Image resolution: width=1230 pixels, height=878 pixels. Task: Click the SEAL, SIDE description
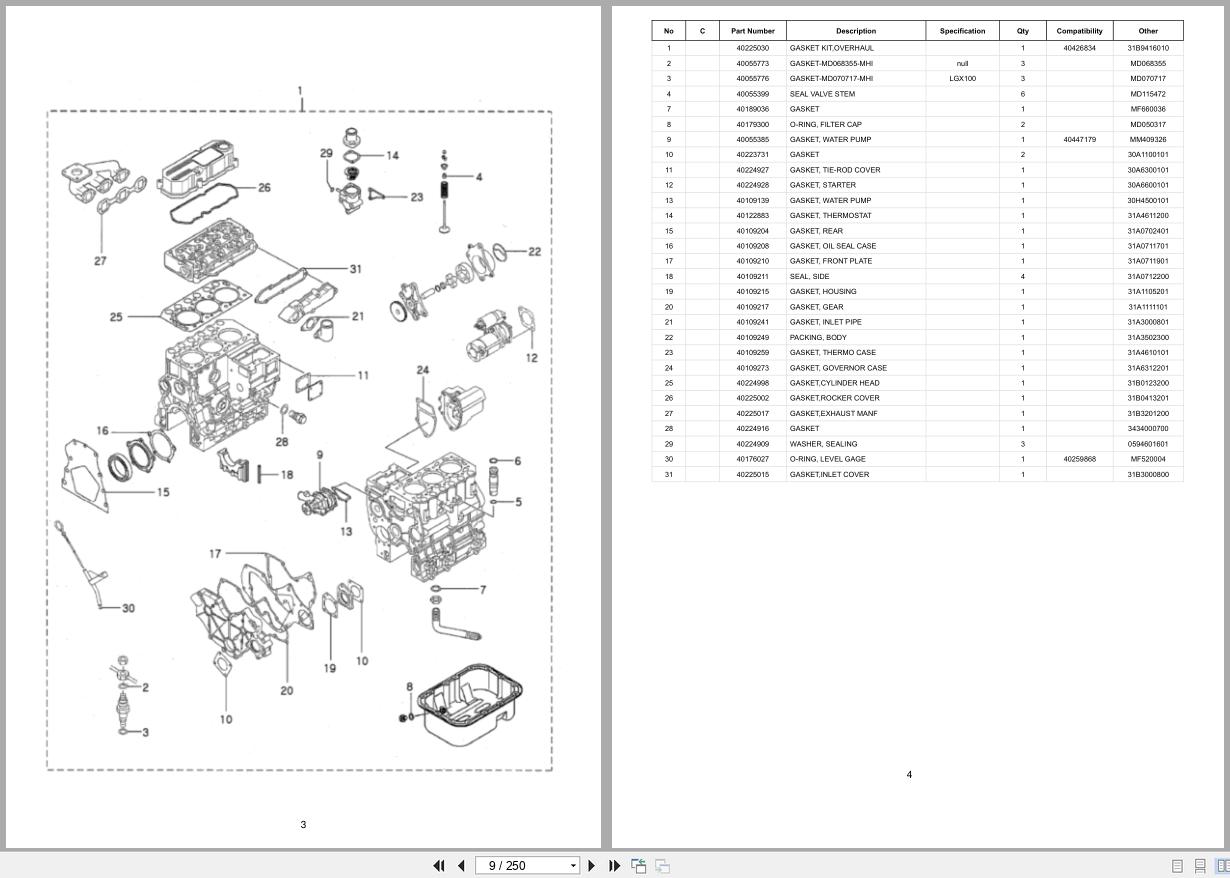809,277
